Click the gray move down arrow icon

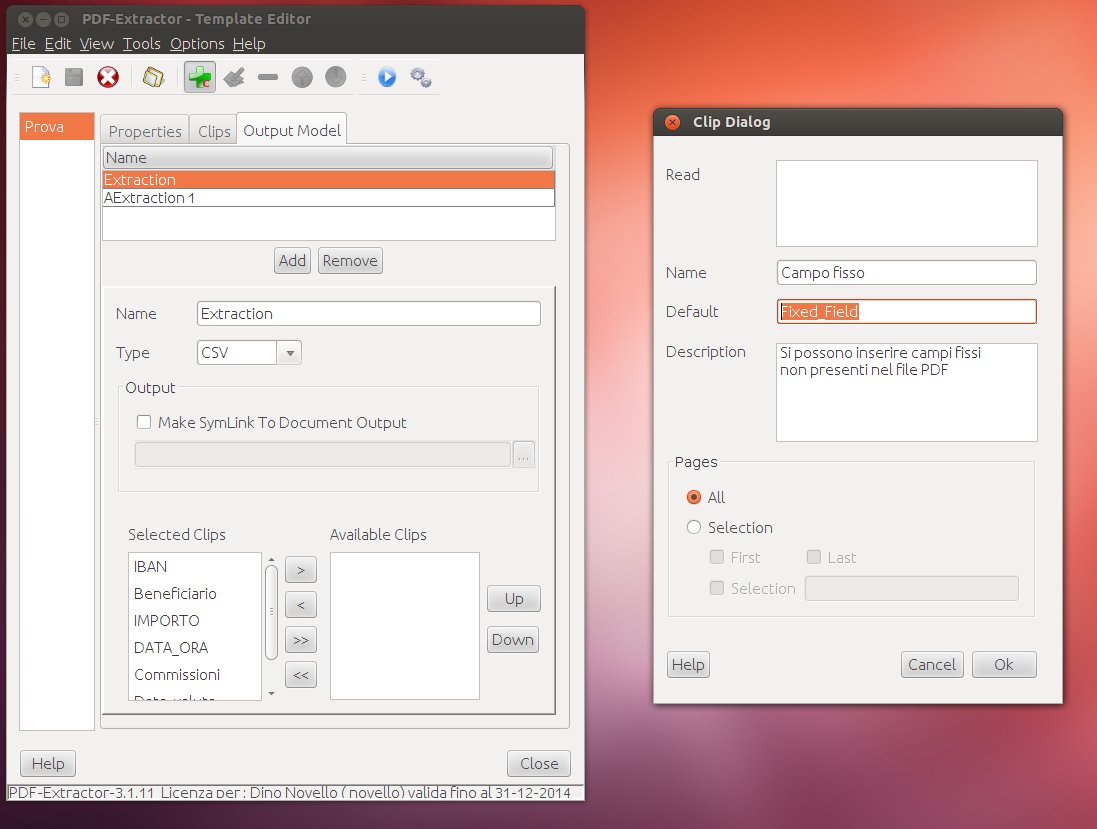pos(336,77)
